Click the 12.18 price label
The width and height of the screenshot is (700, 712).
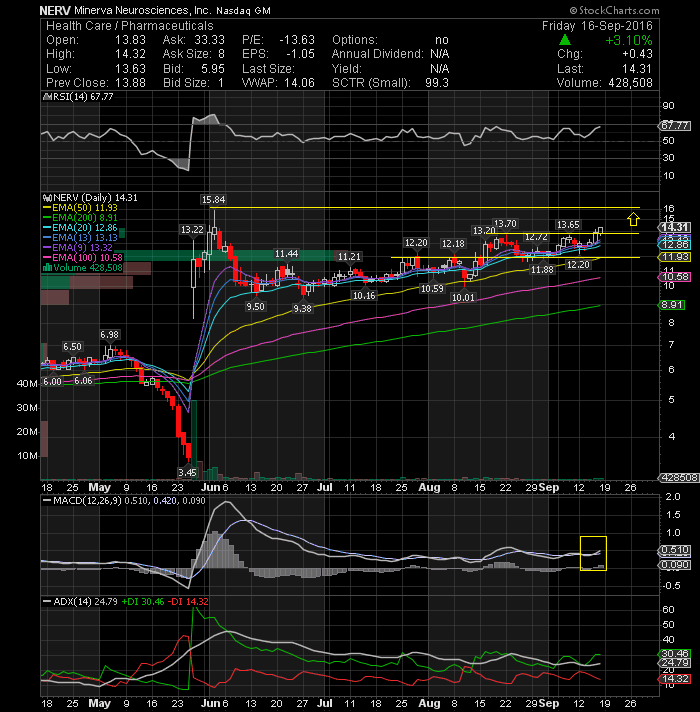tap(453, 244)
